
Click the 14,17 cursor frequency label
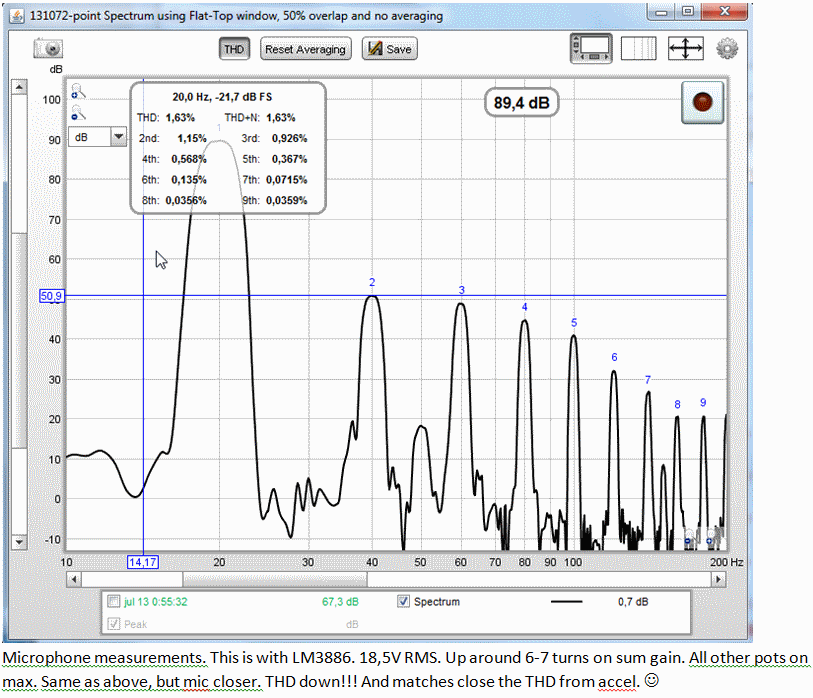143,562
